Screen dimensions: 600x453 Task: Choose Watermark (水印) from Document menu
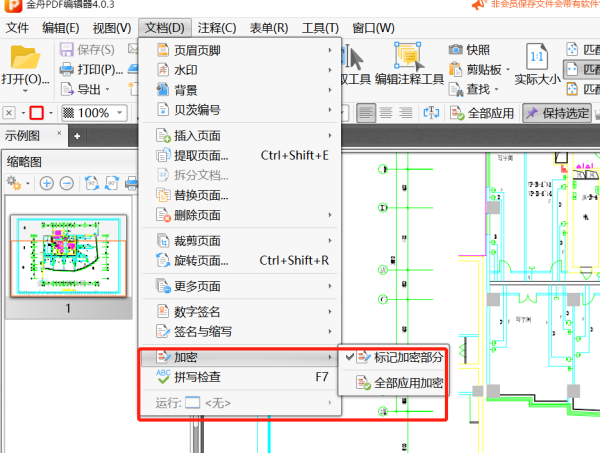coord(185,69)
